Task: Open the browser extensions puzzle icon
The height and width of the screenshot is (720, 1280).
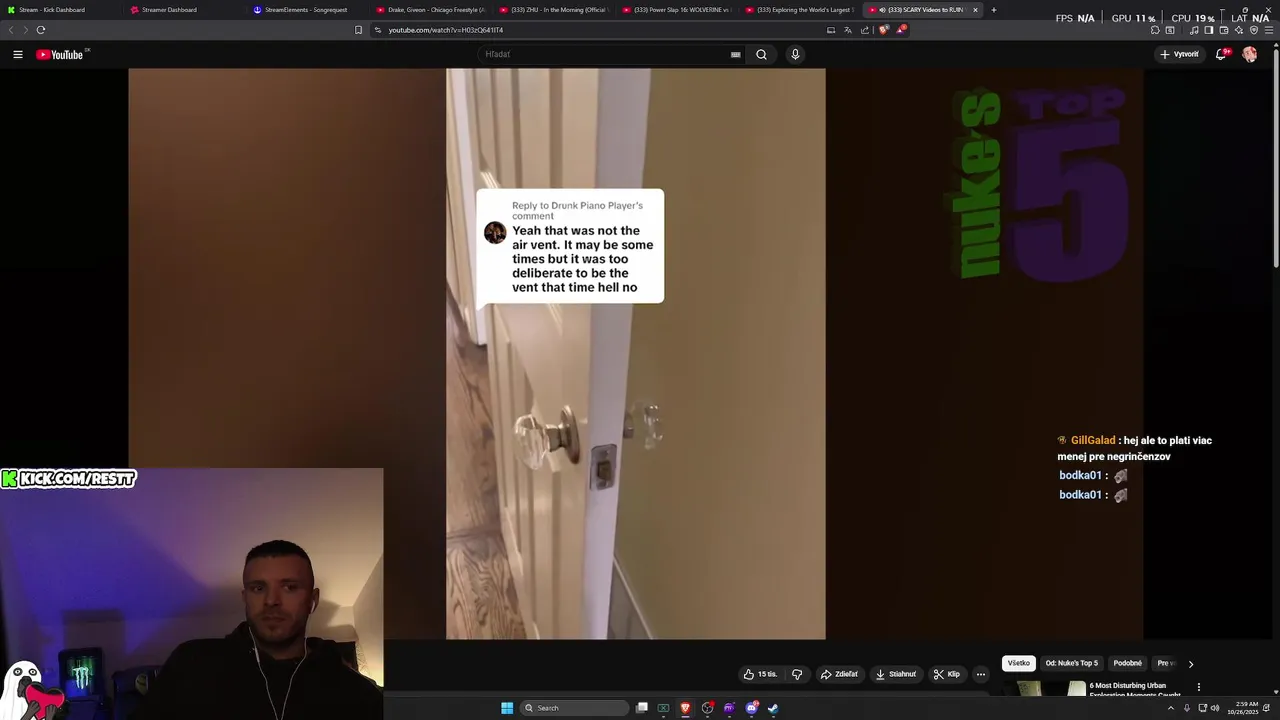Action: 1155,30
